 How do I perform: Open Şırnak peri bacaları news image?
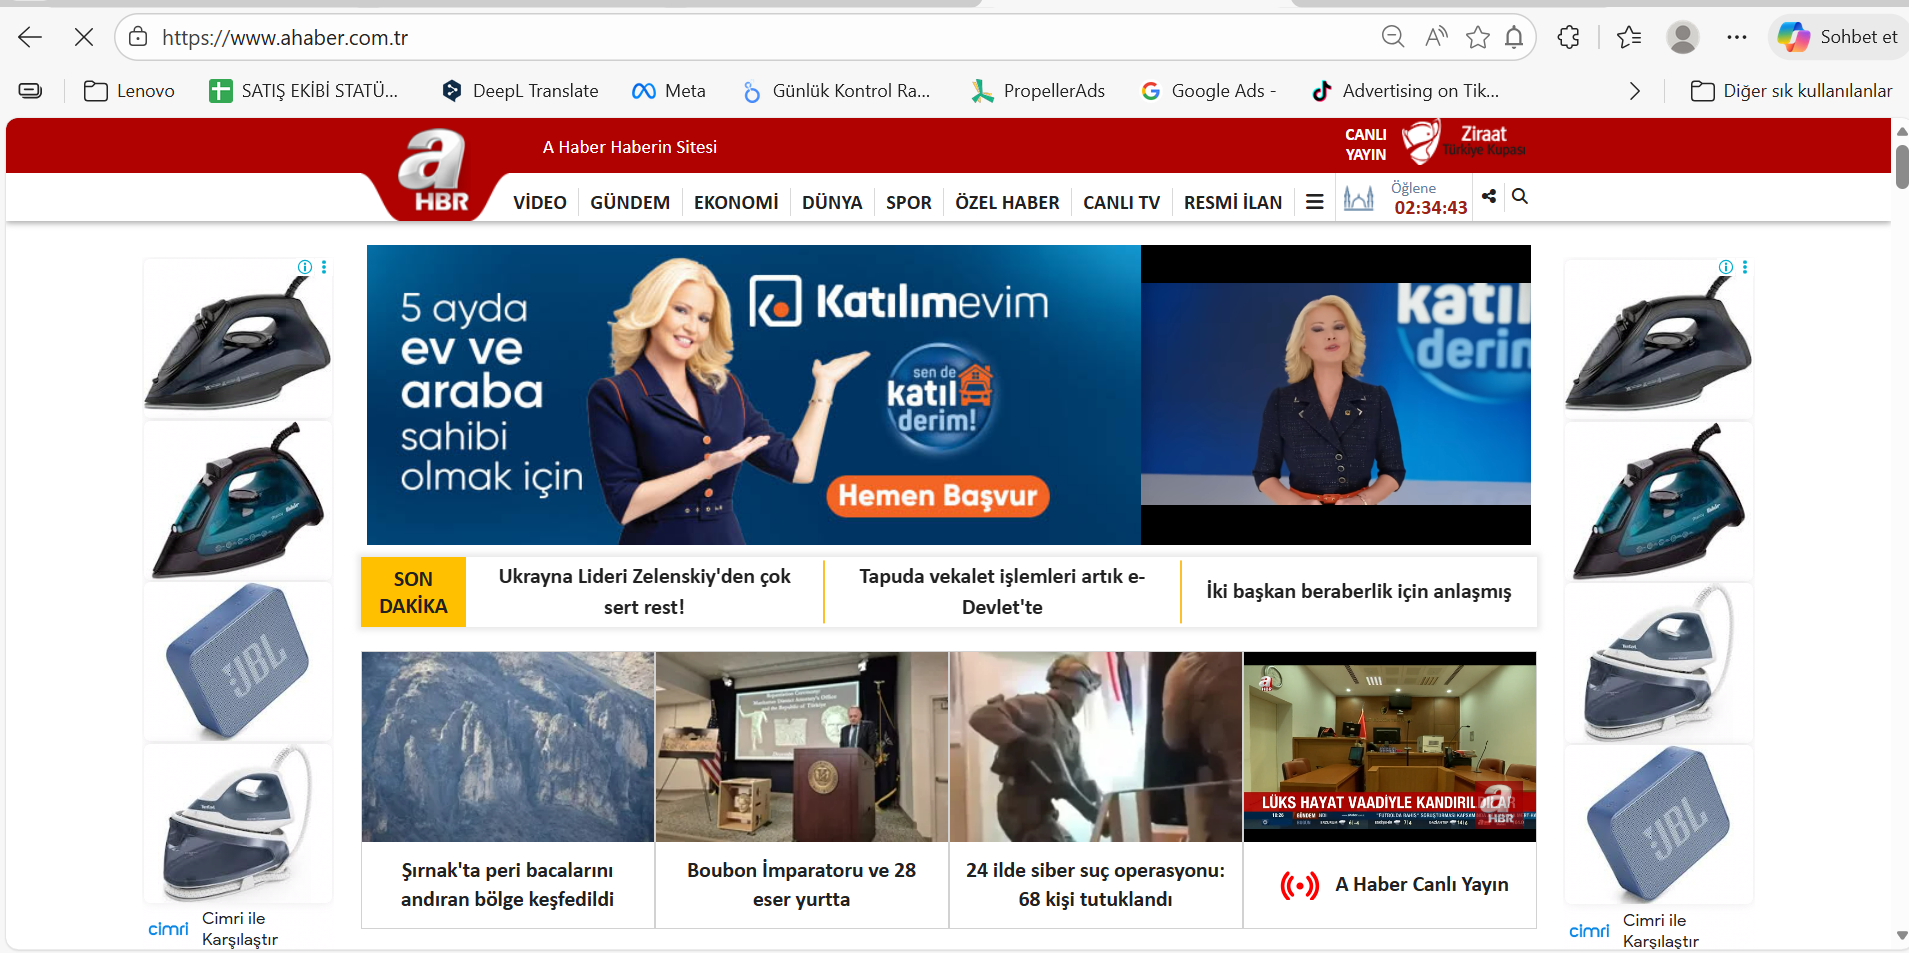(508, 747)
